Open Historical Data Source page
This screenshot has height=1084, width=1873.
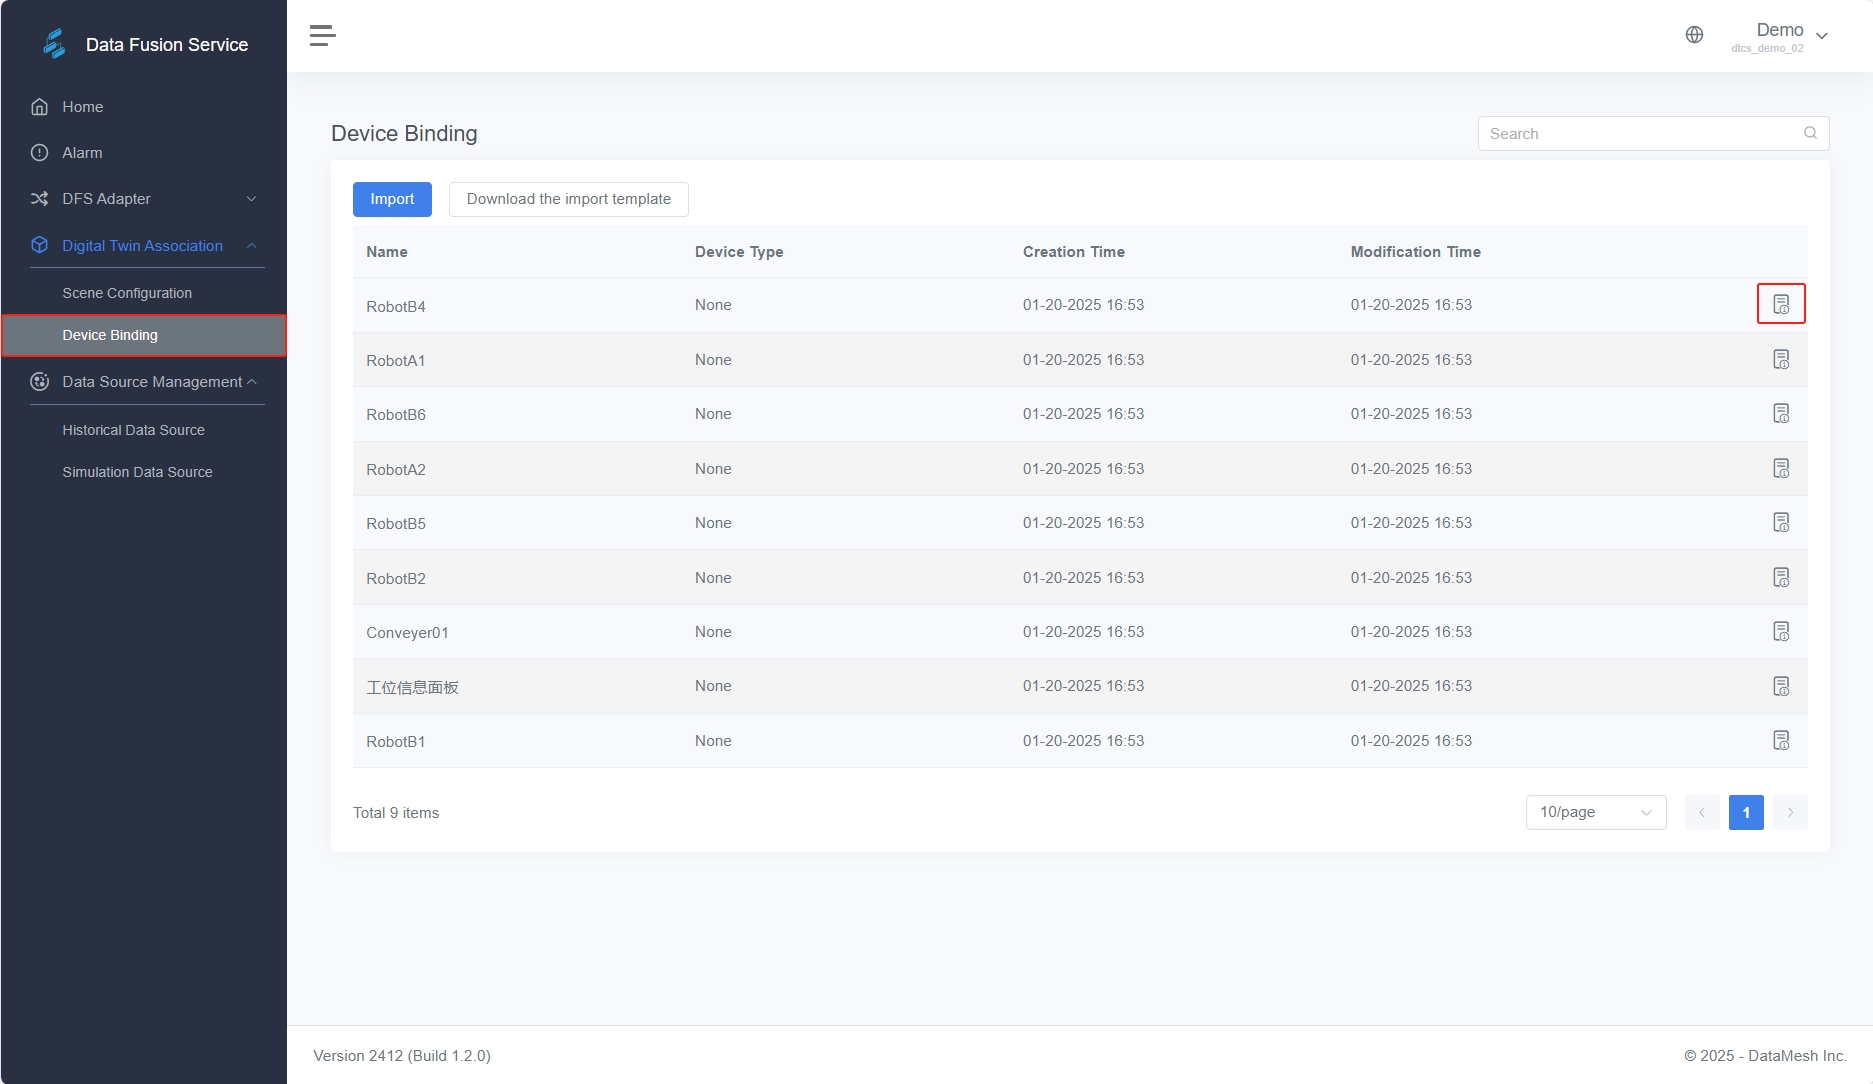(x=133, y=430)
